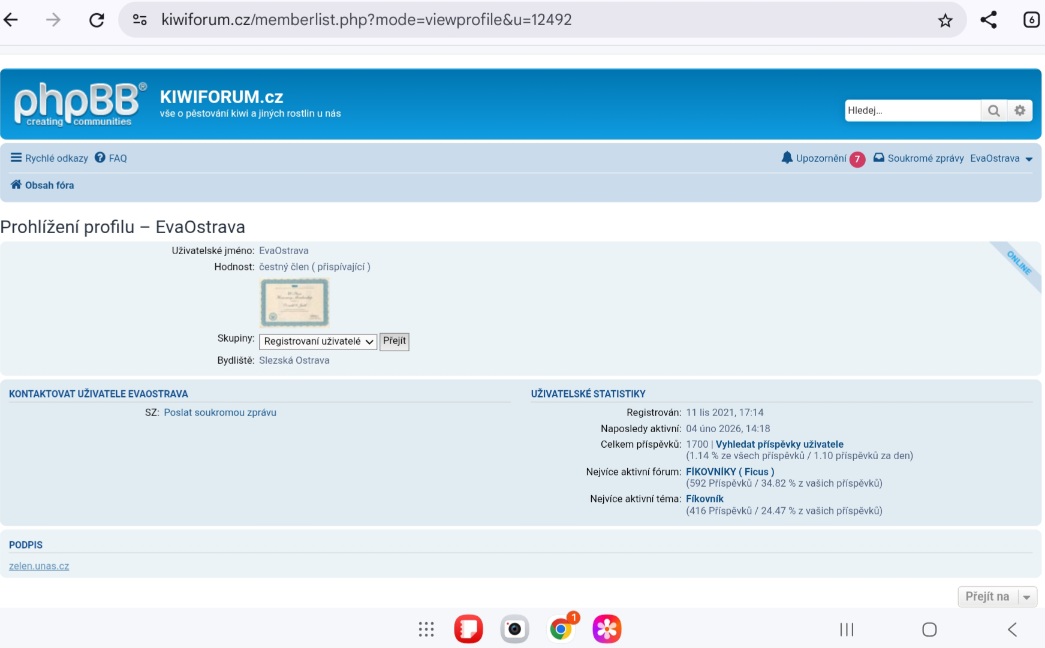Open the Rychlé odkazy menu
The image size is (1045, 648).
pos(56,158)
